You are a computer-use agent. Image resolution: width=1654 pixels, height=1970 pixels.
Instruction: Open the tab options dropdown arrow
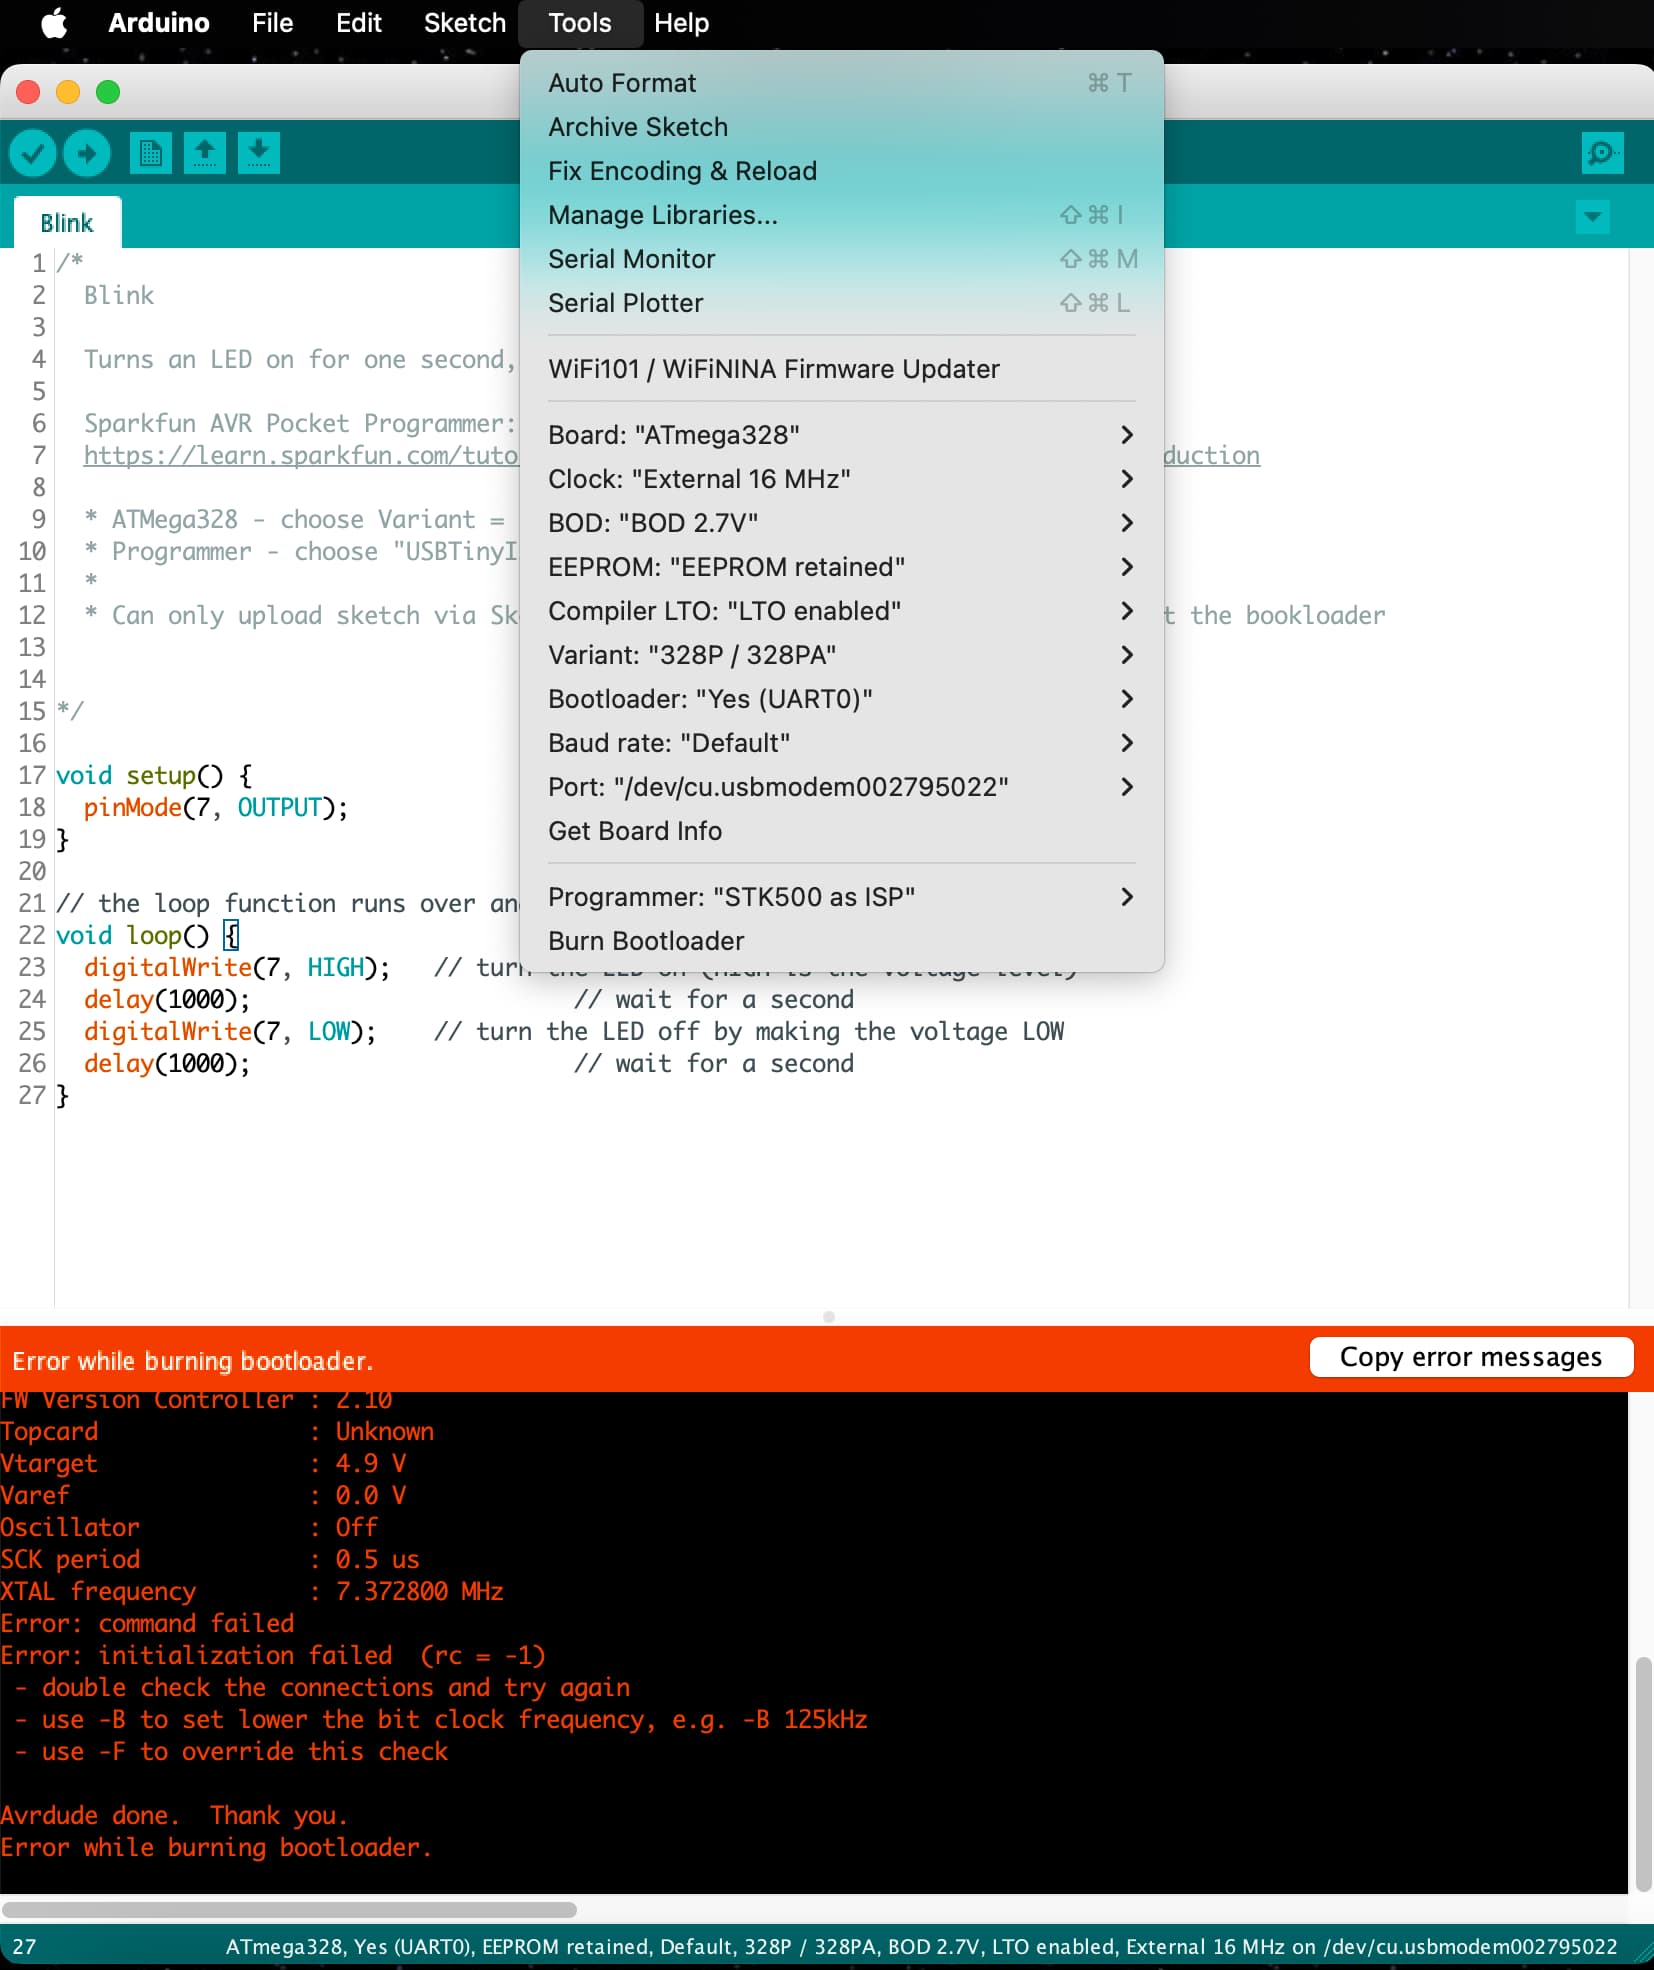coord(1592,217)
